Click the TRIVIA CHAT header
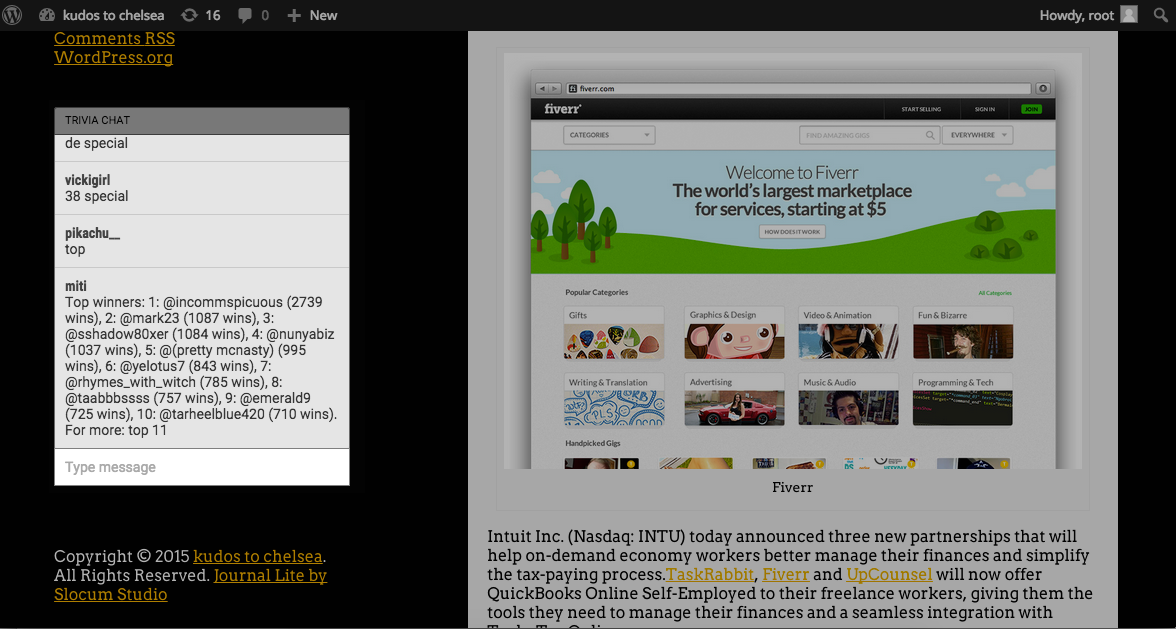Screen dimensions: 1176x629 coord(202,121)
